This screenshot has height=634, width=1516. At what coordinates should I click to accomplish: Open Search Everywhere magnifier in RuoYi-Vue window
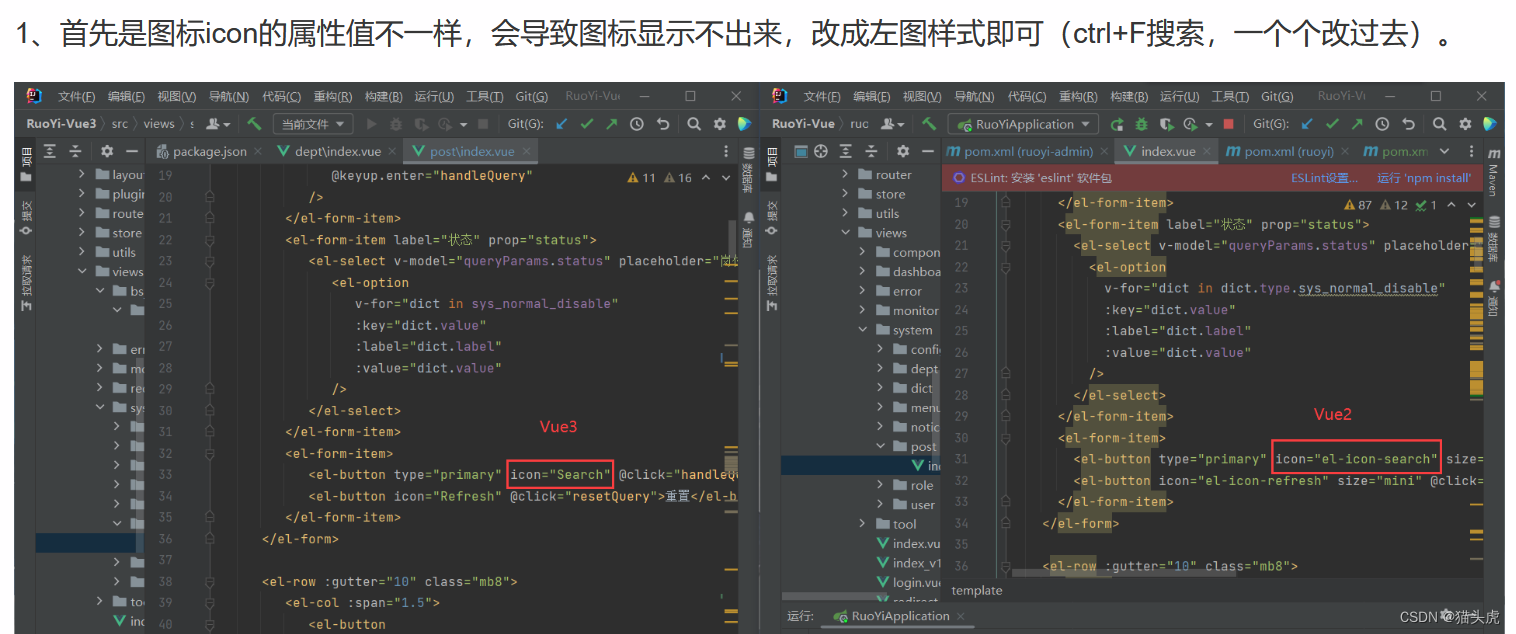tap(1439, 124)
